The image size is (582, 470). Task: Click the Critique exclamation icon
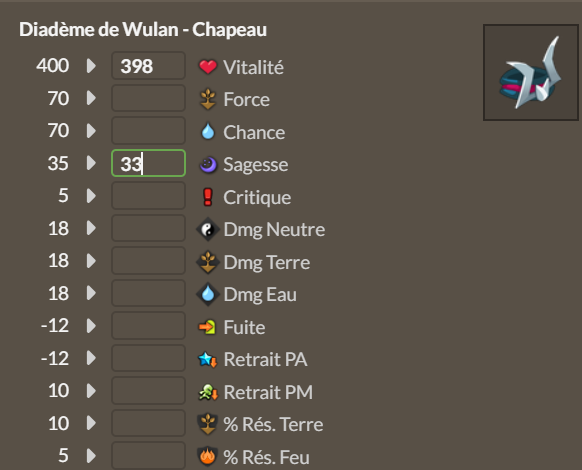pos(208,197)
